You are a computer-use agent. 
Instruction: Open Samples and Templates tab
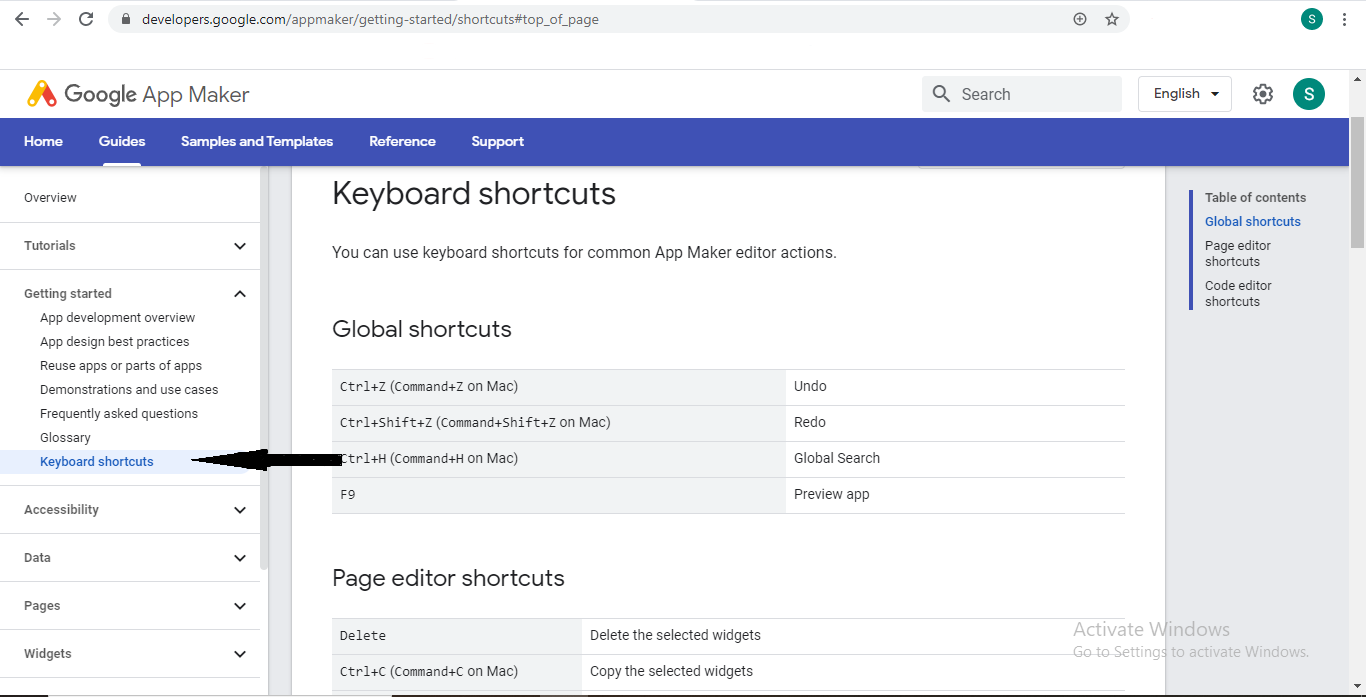tap(257, 142)
